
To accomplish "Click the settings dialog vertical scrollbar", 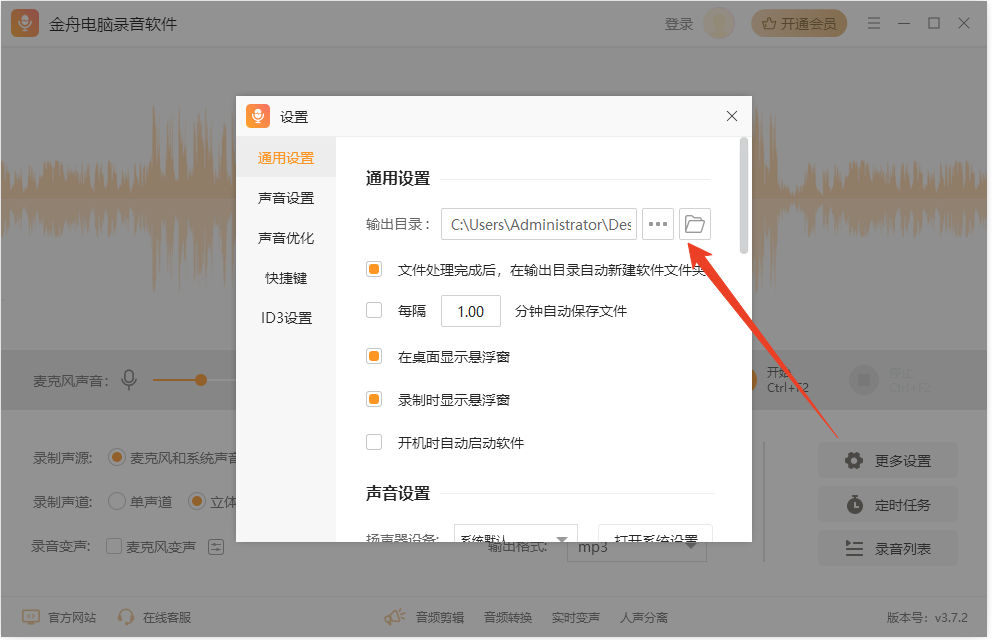I will pyautogui.click(x=744, y=196).
